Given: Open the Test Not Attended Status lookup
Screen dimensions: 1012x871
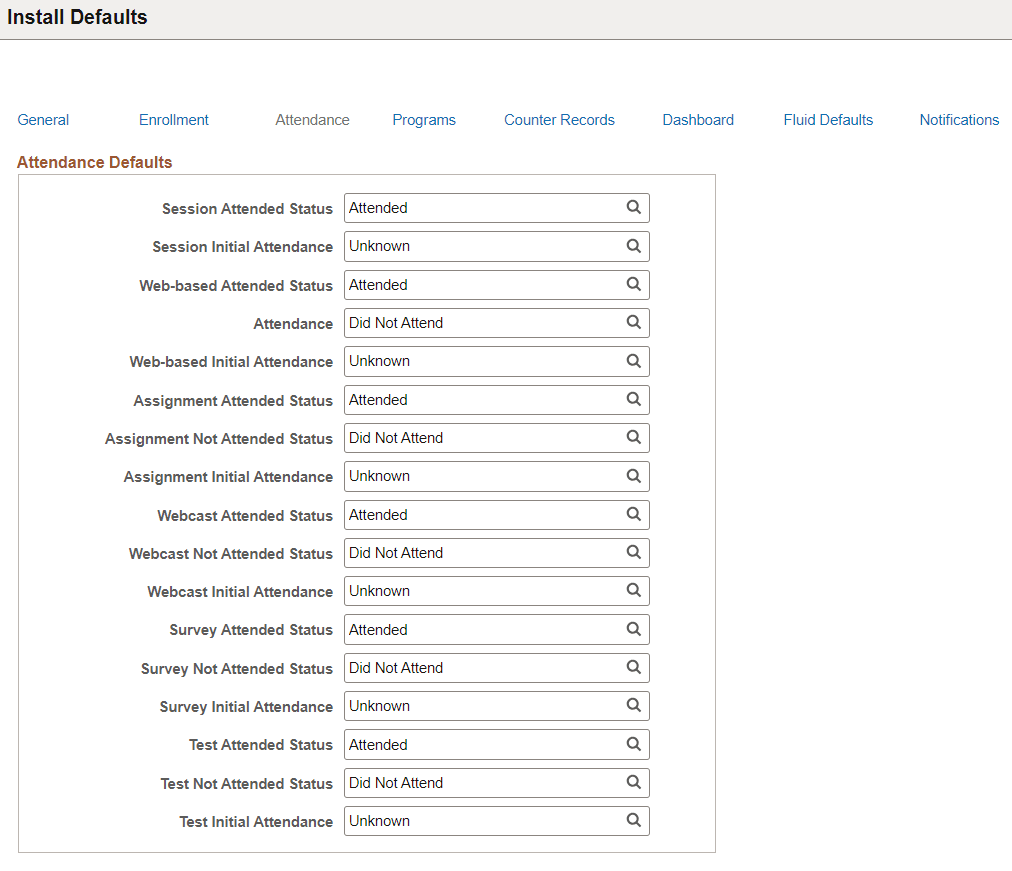Looking at the screenshot, I should [634, 782].
